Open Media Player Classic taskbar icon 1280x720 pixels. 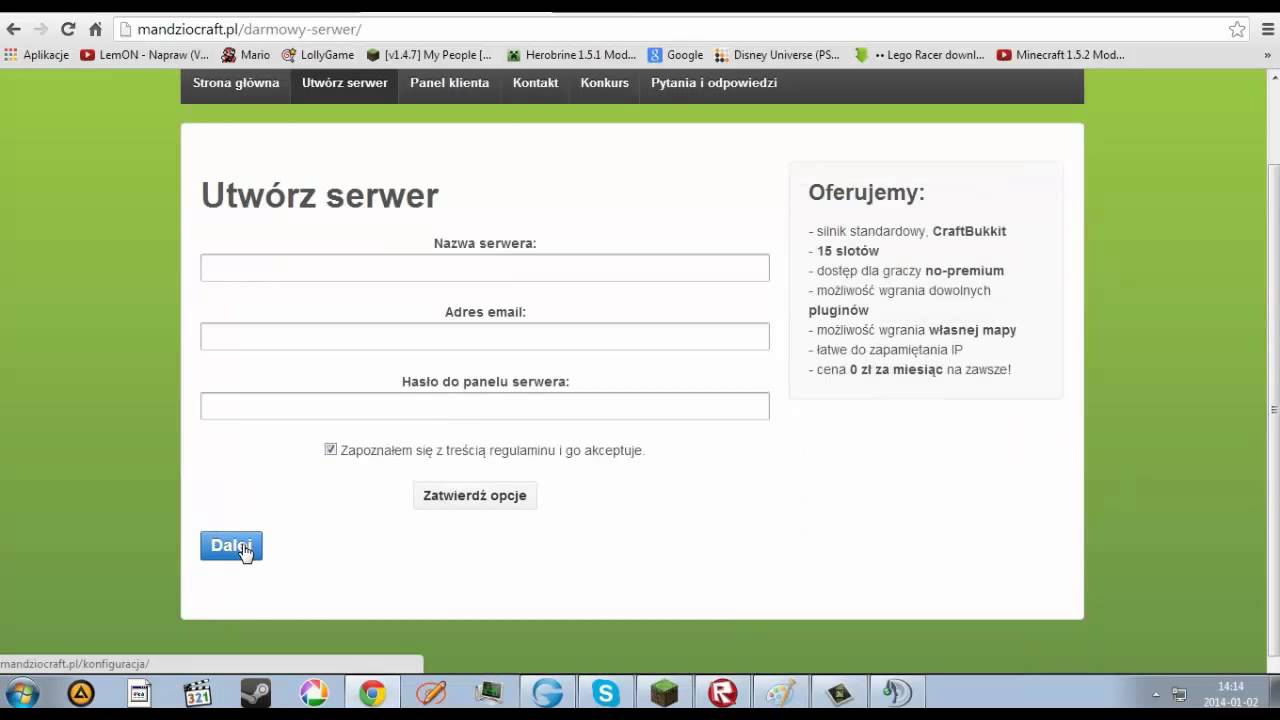(198, 693)
